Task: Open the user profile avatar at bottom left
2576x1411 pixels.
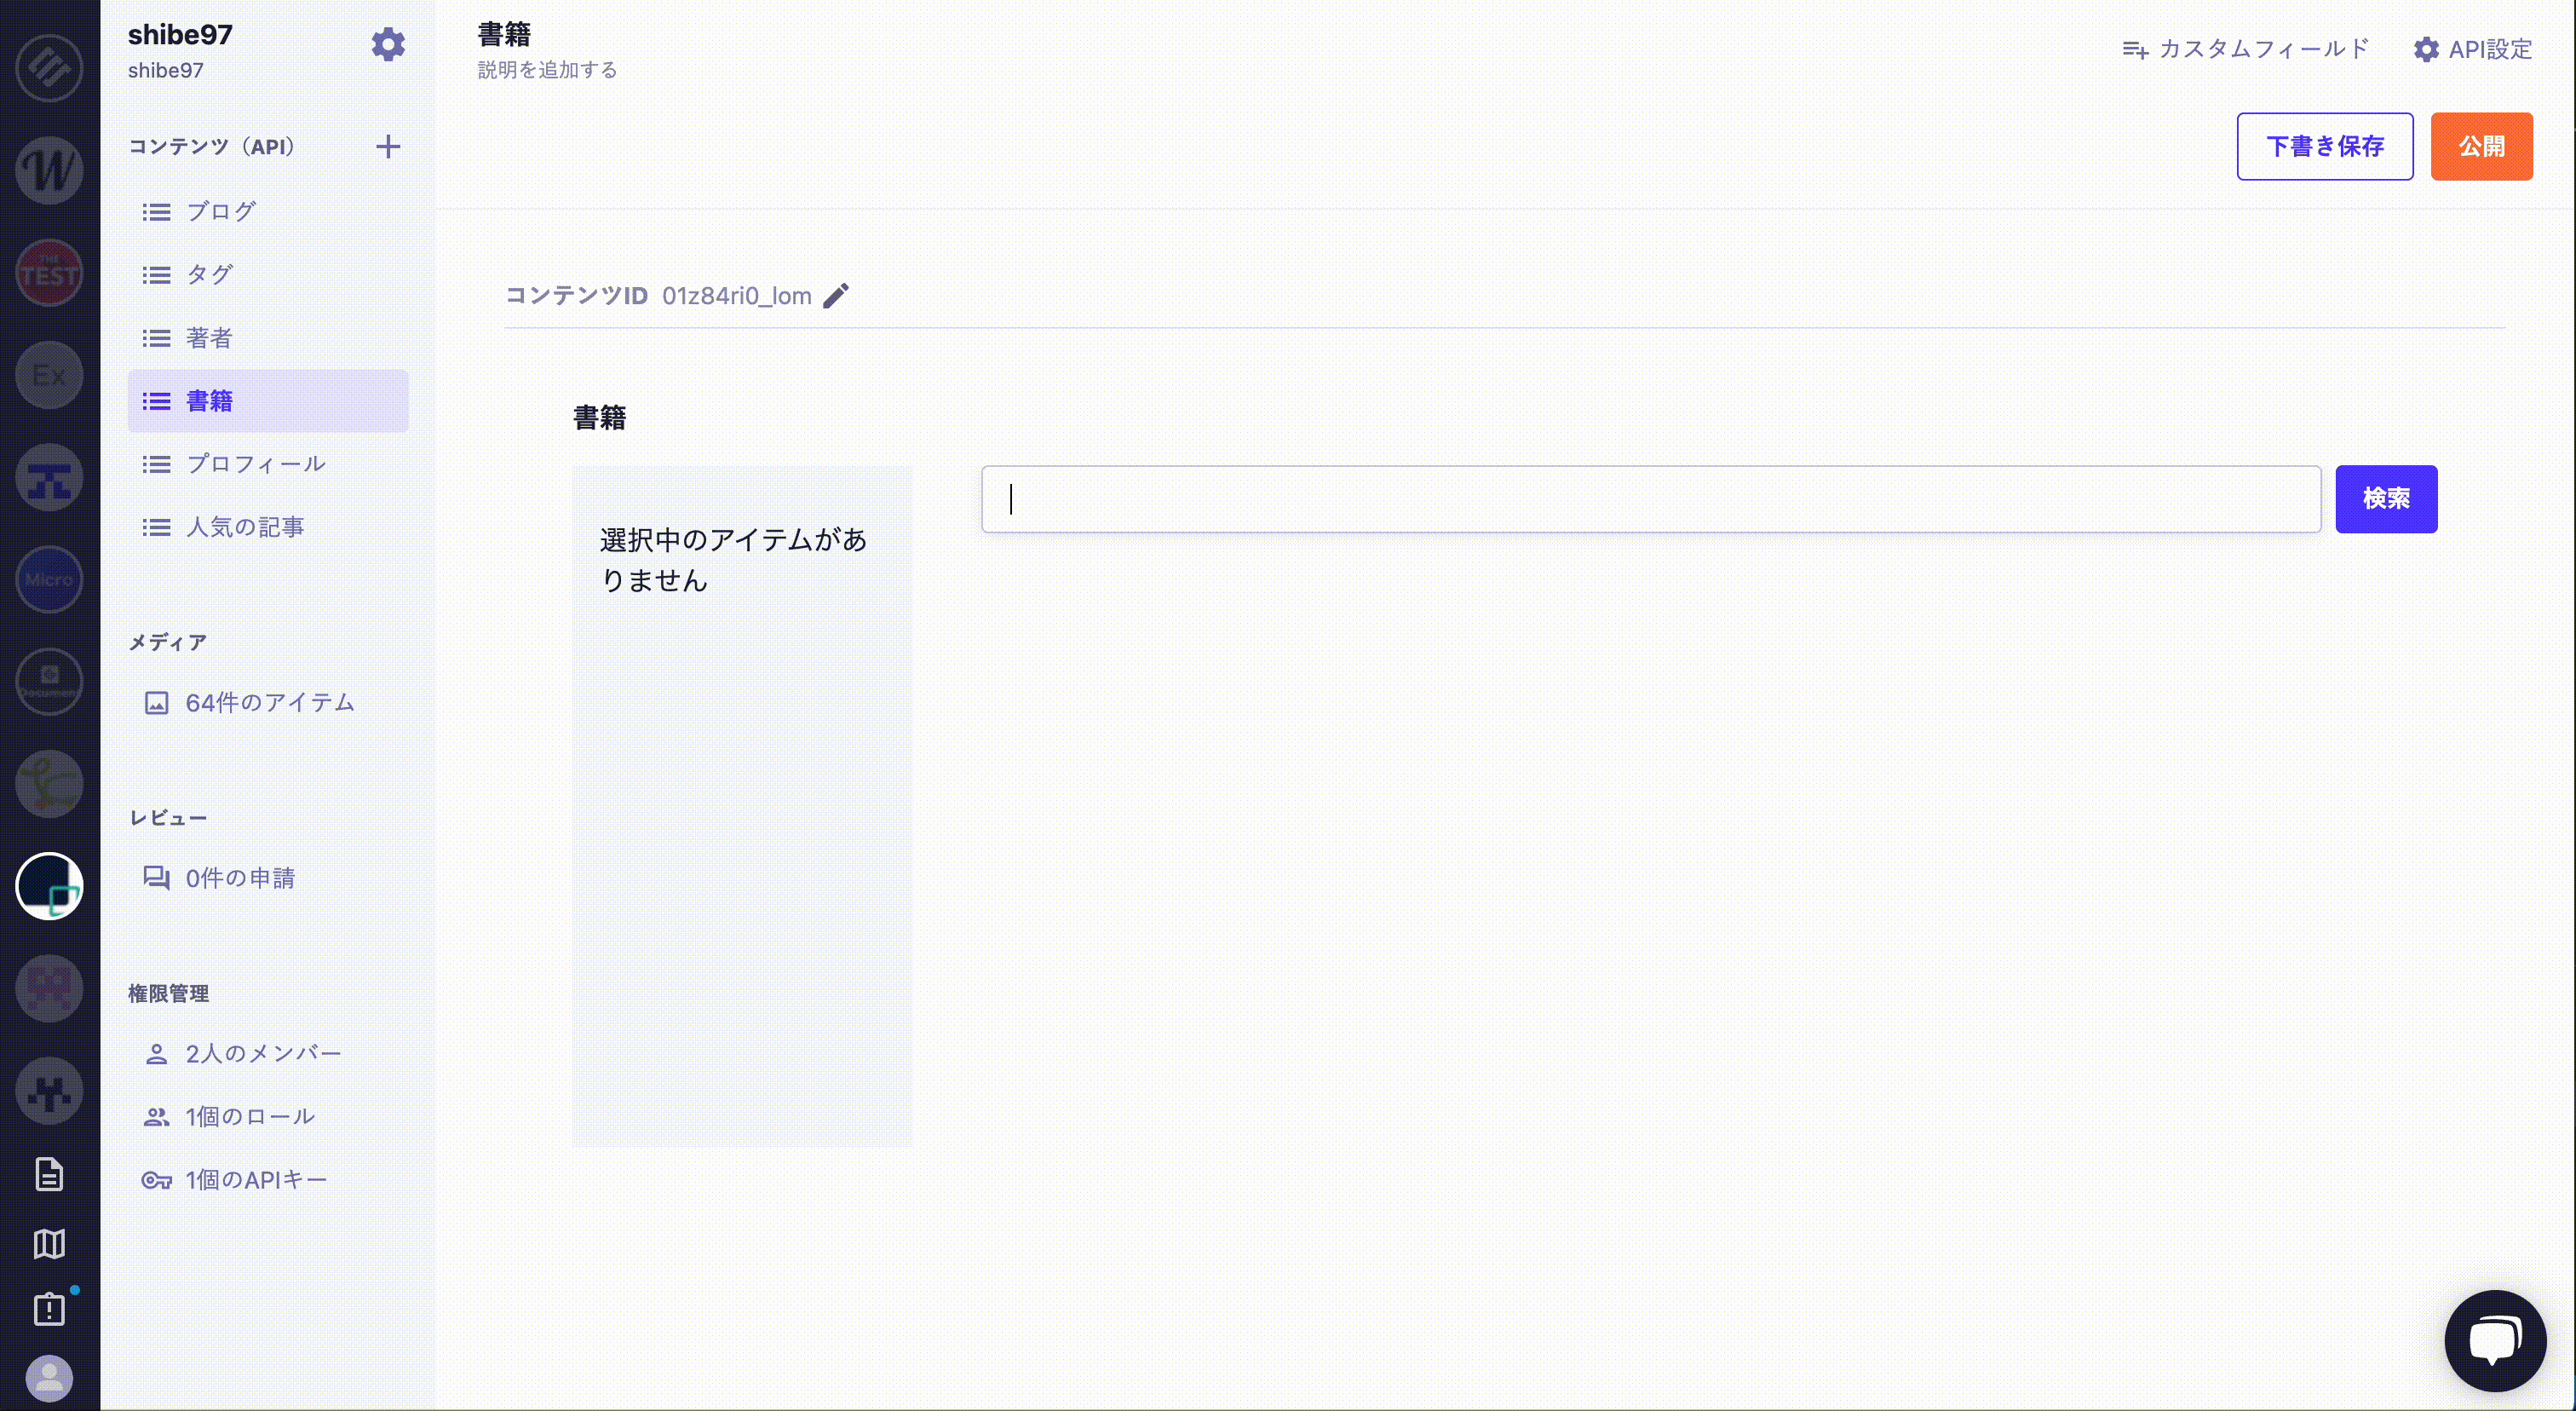Action: click(49, 1379)
